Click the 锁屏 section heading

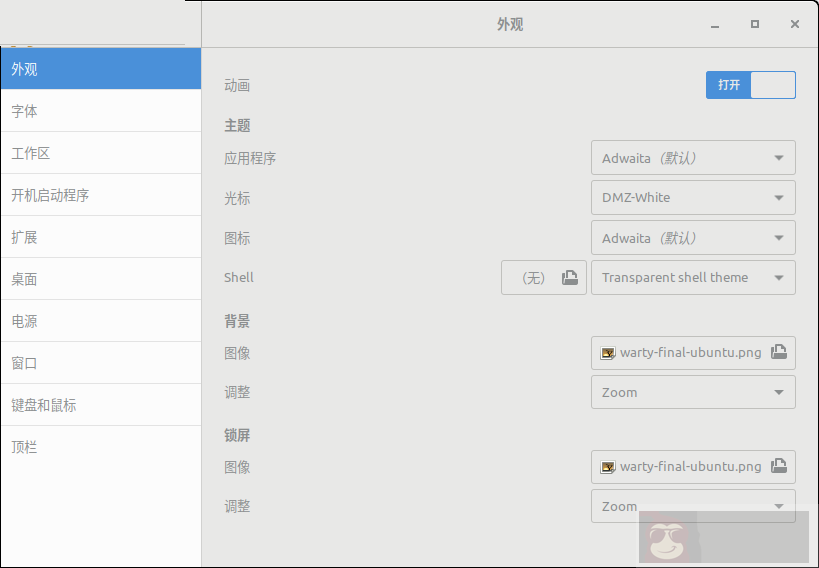click(x=237, y=435)
